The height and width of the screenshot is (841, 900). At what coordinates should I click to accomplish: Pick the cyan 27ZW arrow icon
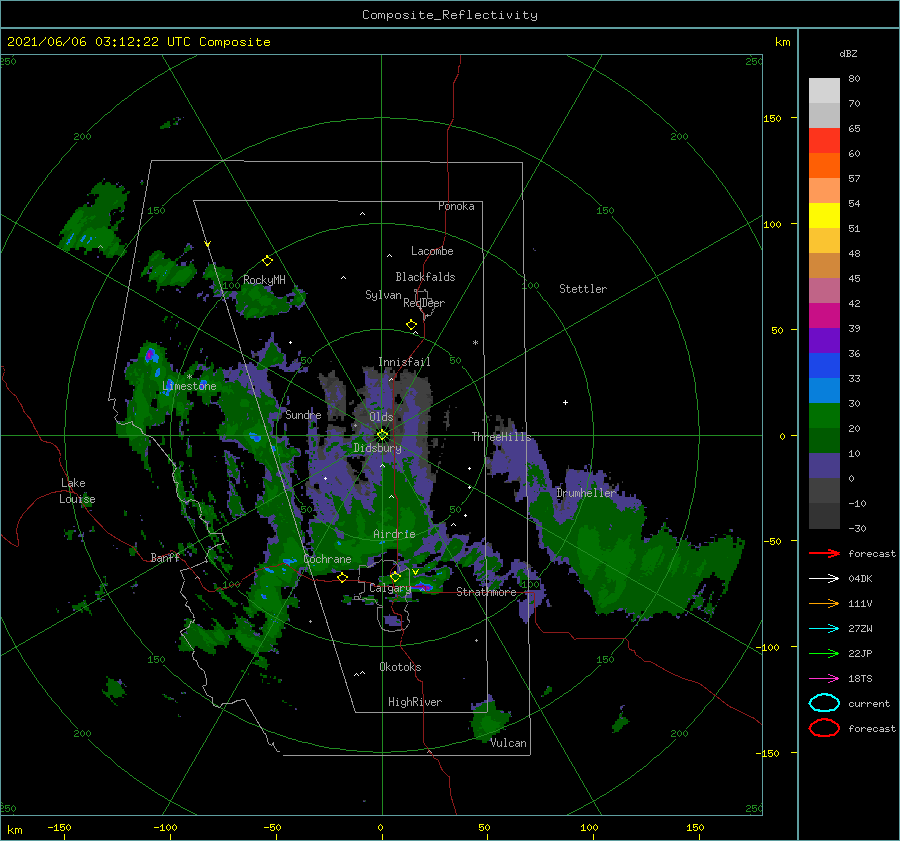point(824,629)
